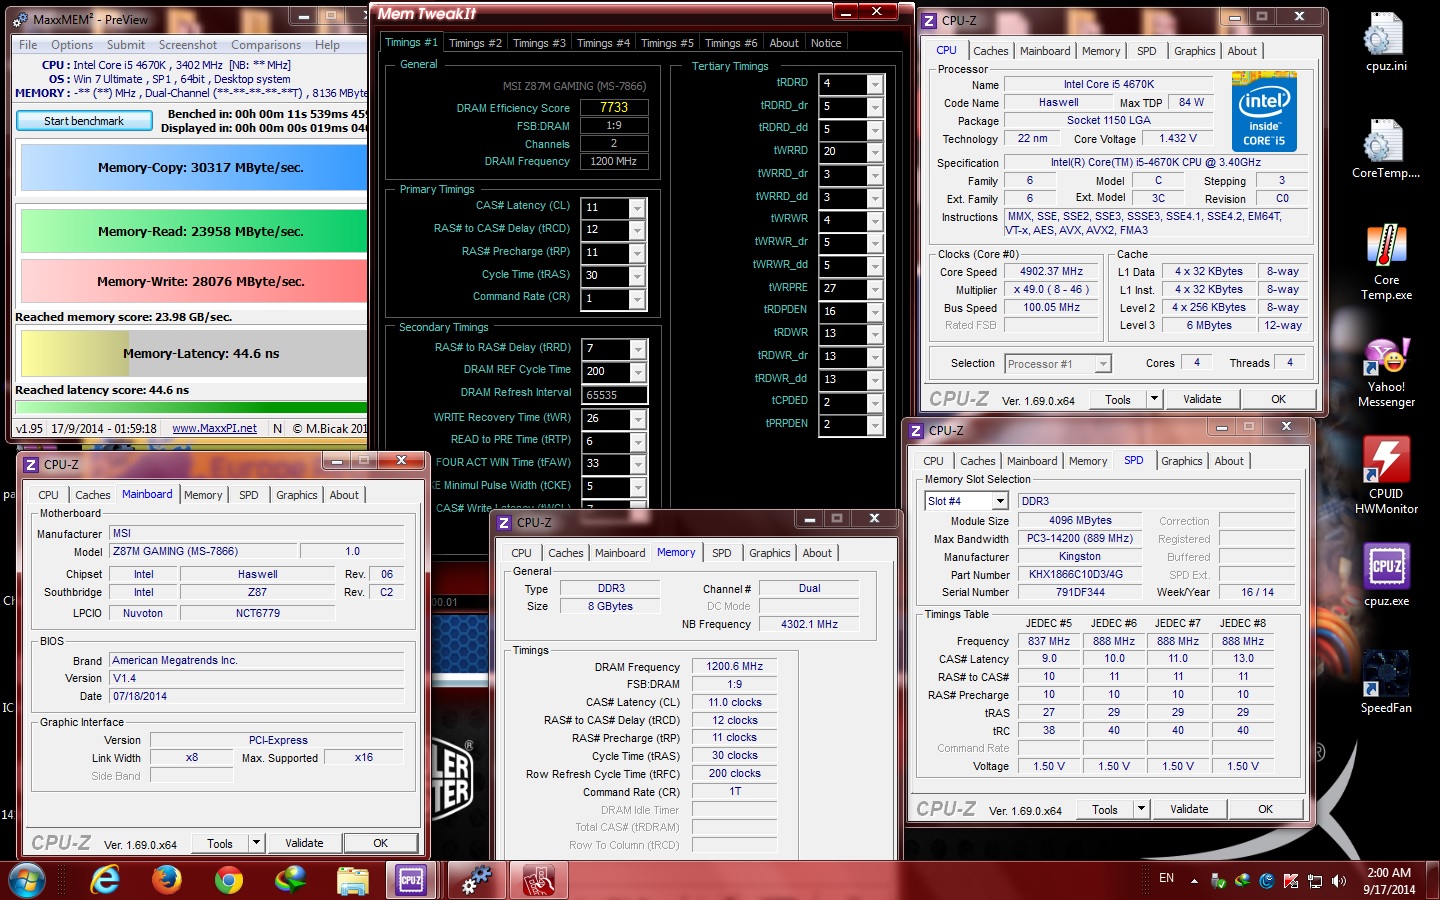Click the taskbar clock showing 2:00 AM
The image size is (1440, 900).
coord(1389,881)
